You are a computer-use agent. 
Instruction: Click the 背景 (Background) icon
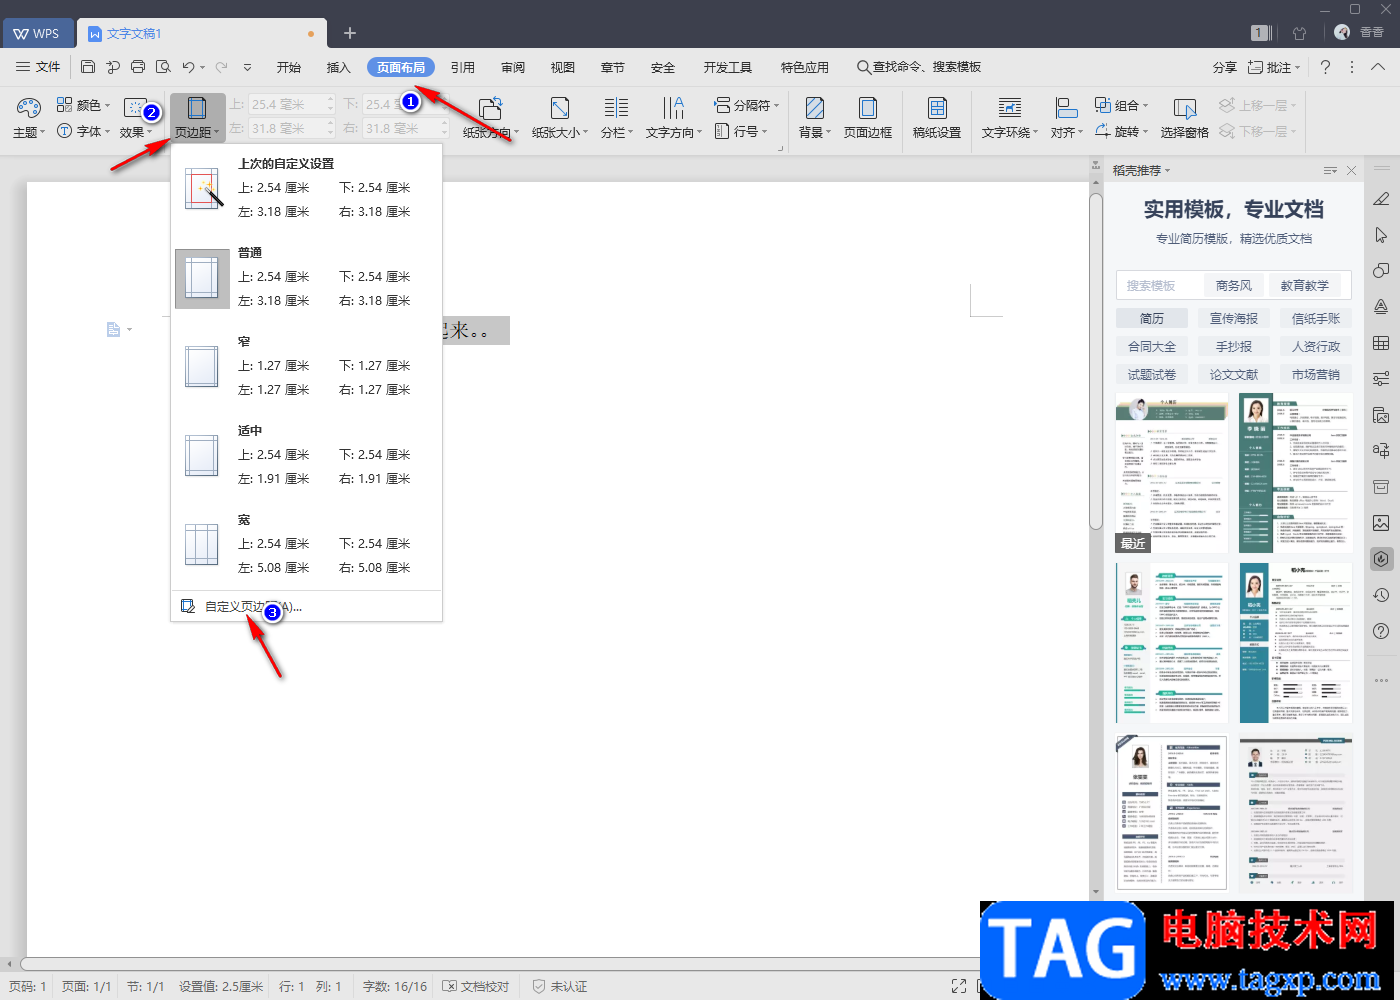coord(815,108)
